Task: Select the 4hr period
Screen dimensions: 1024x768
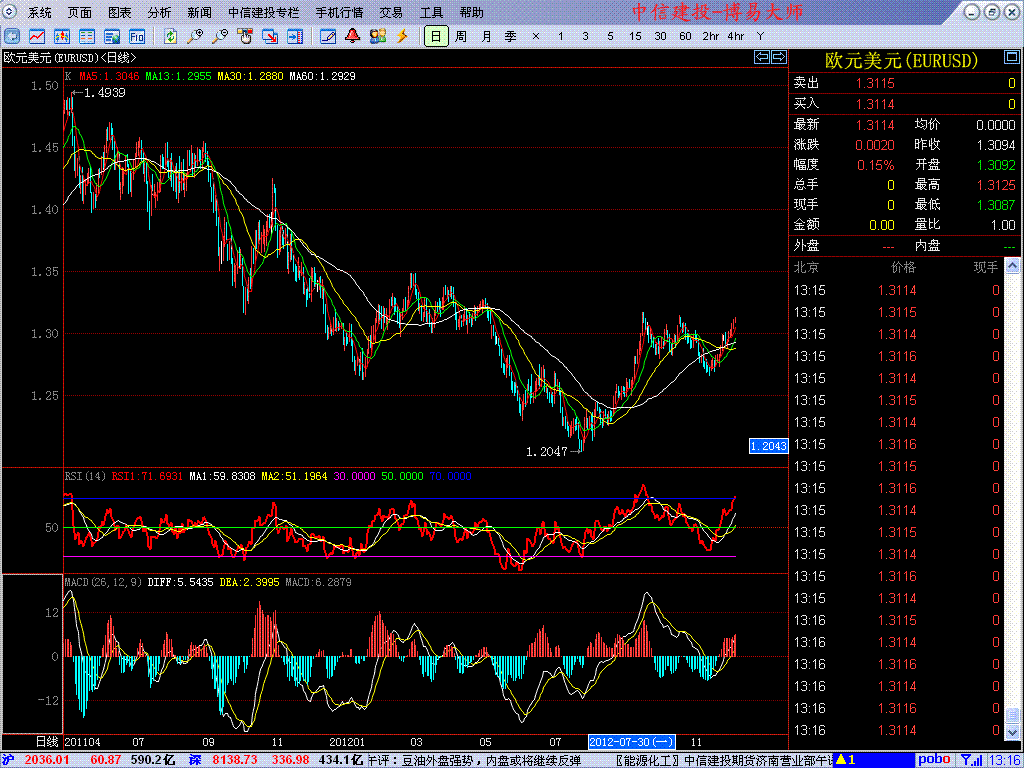Action: (735, 36)
